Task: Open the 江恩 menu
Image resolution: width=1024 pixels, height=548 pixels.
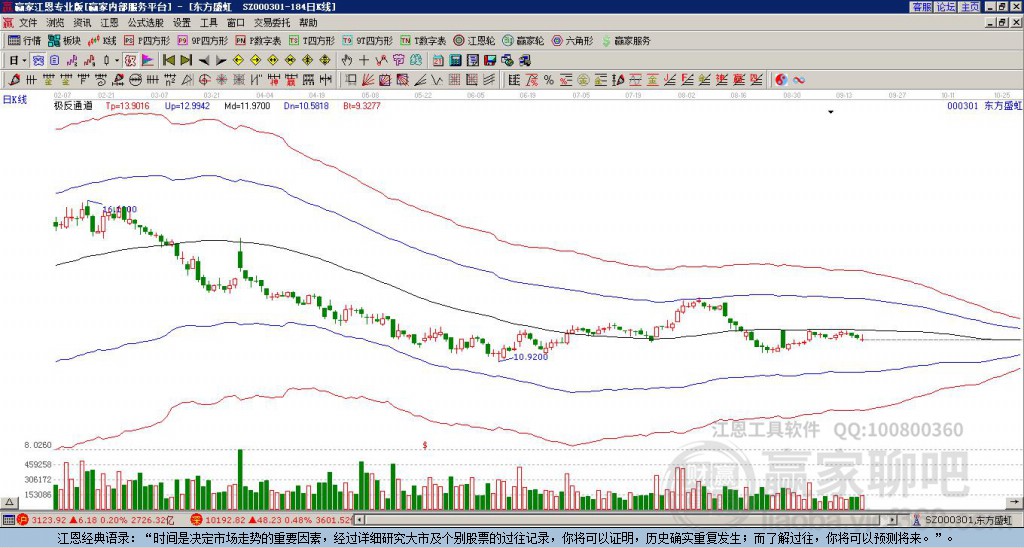Action: (109, 23)
